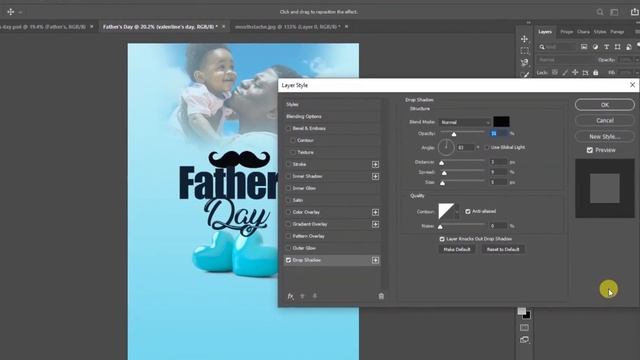
Task: Filter layers by pixel layer icon
Action: [x=584, y=47]
